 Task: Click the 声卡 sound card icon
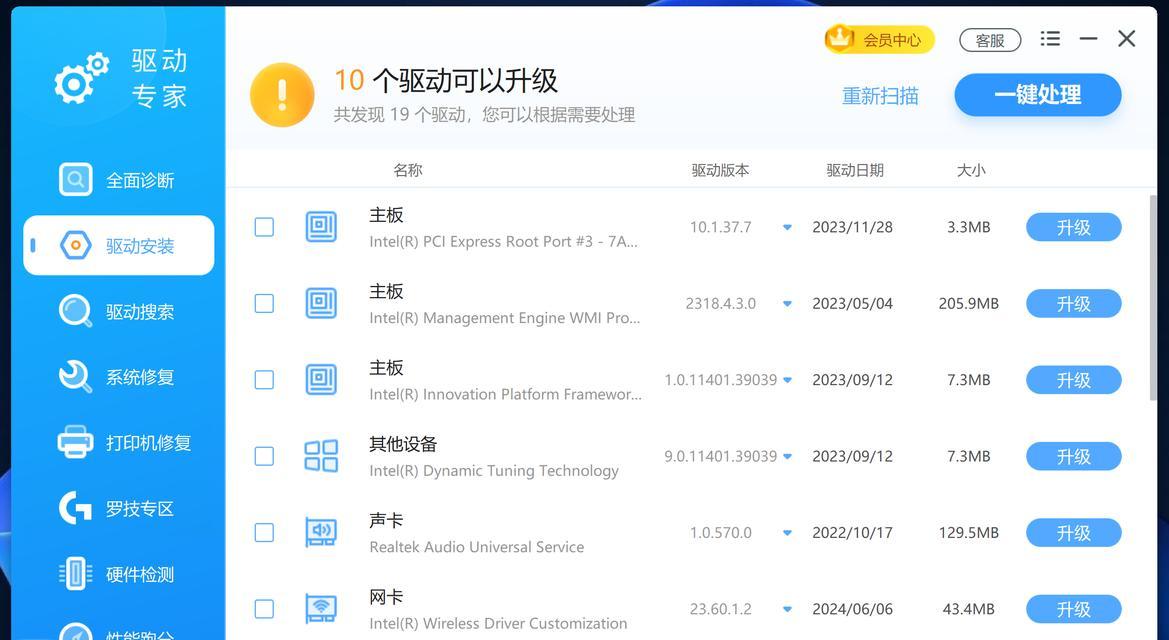click(321, 533)
